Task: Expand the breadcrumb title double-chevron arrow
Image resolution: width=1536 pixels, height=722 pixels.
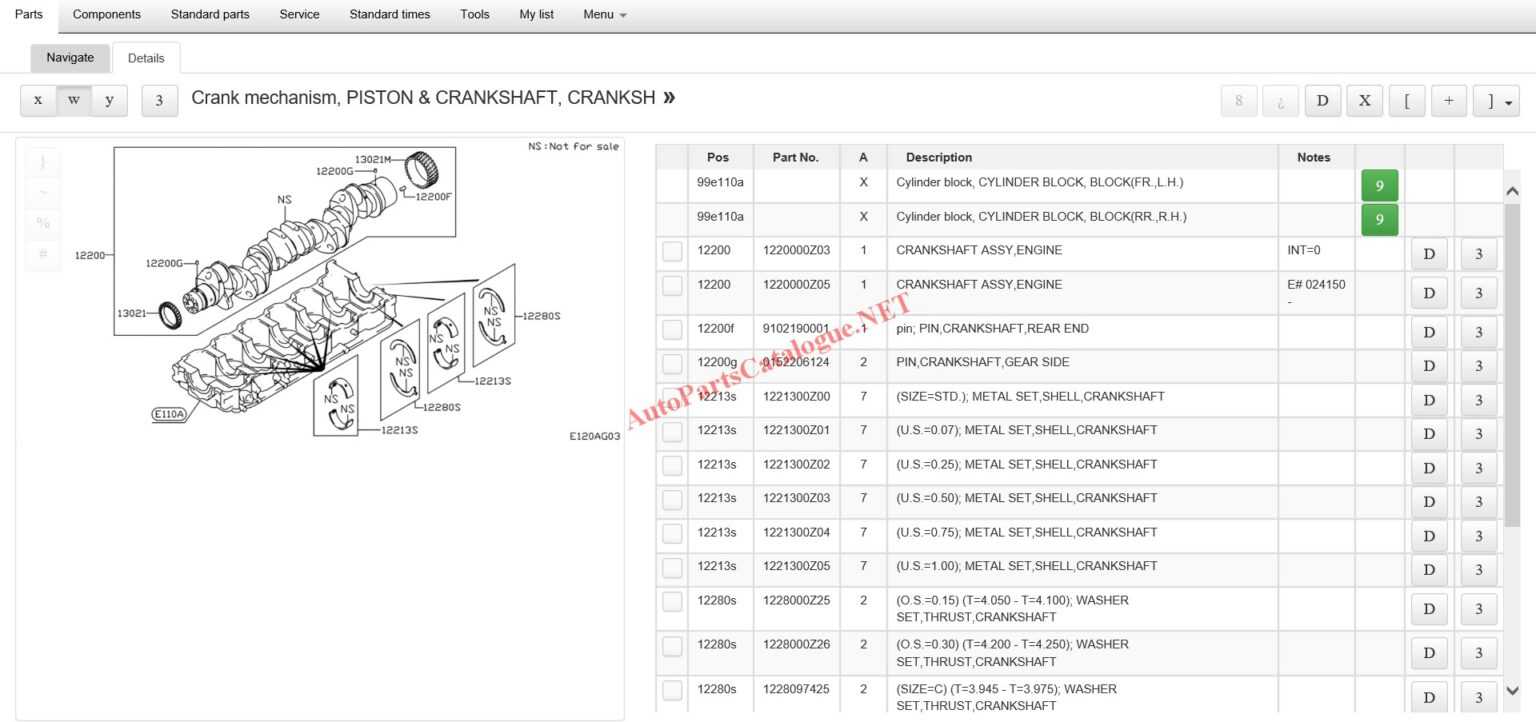Action: [x=669, y=98]
